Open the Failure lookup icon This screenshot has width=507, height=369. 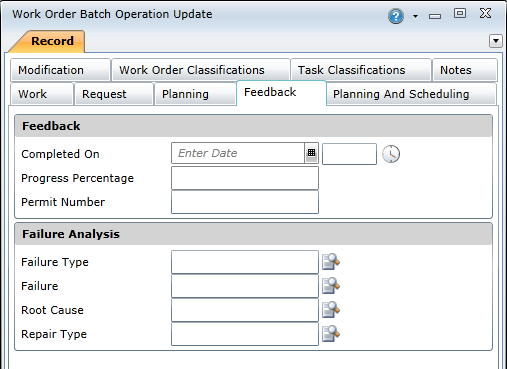tap(331, 286)
